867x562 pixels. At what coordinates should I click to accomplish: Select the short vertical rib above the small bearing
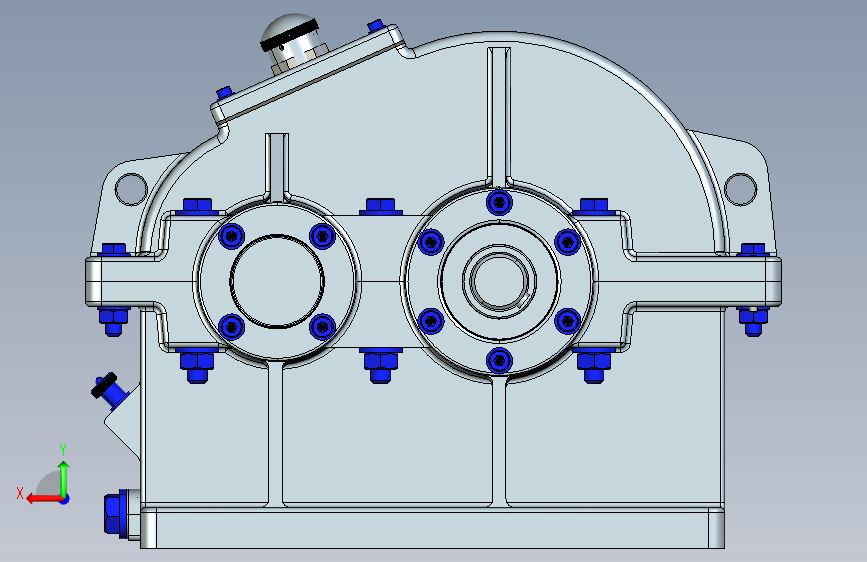[x=276, y=168]
